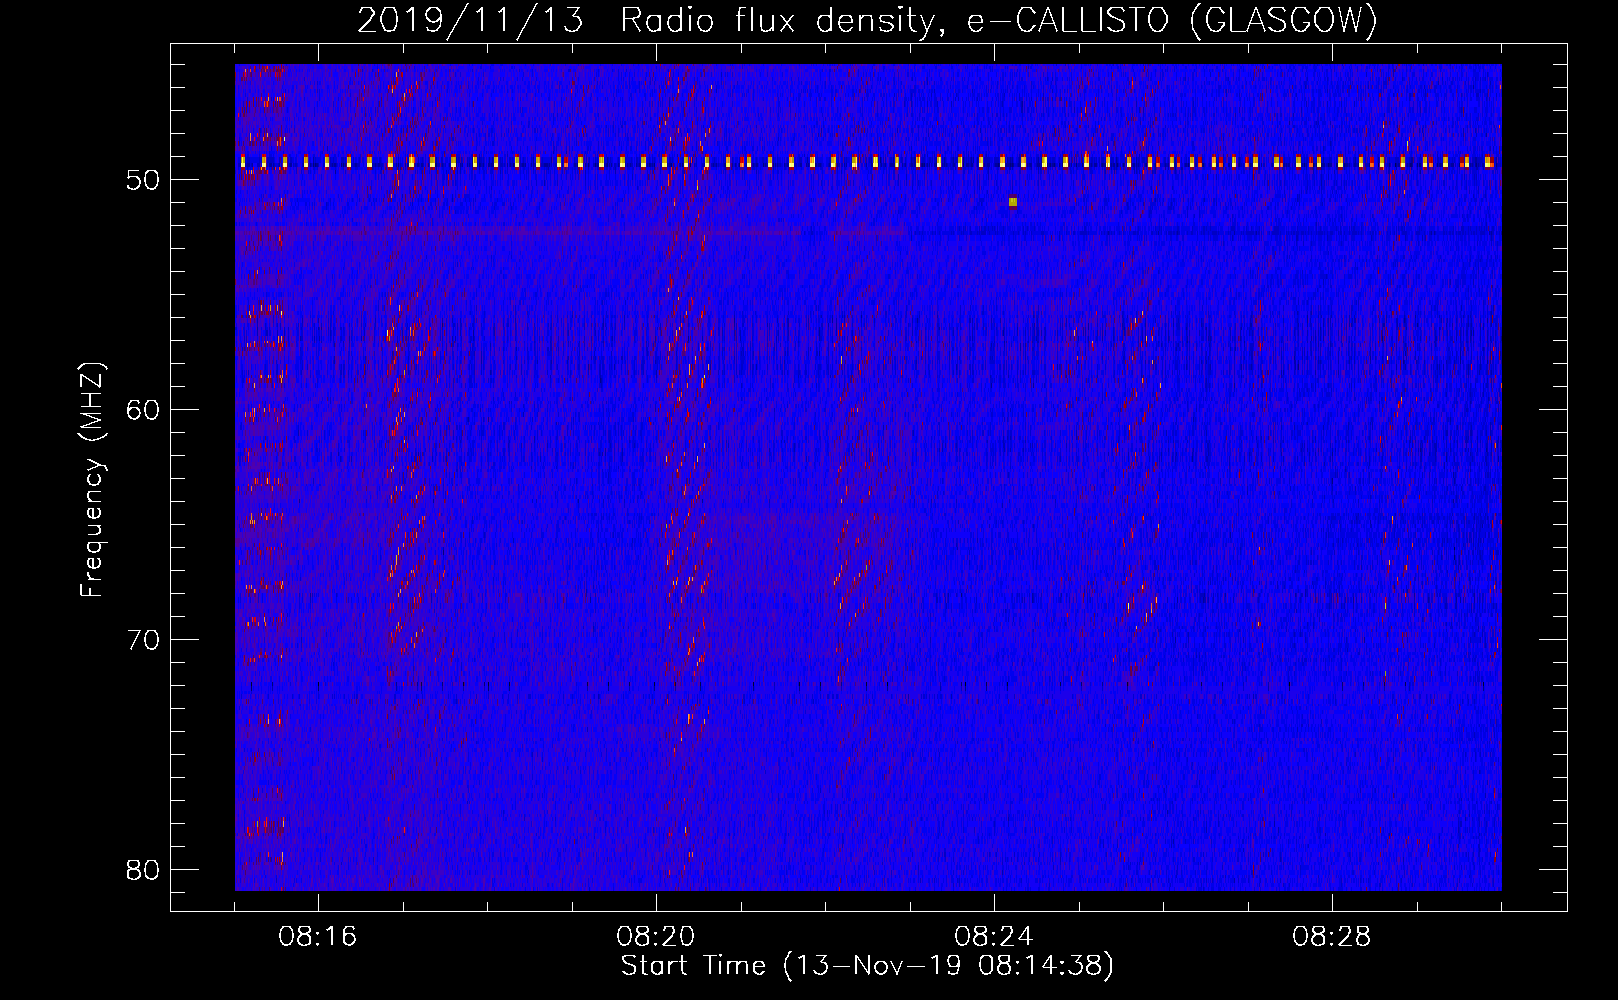Click the Frequency (MHZ) axis label
Image resolution: width=1618 pixels, height=1000 pixels.
point(92,480)
